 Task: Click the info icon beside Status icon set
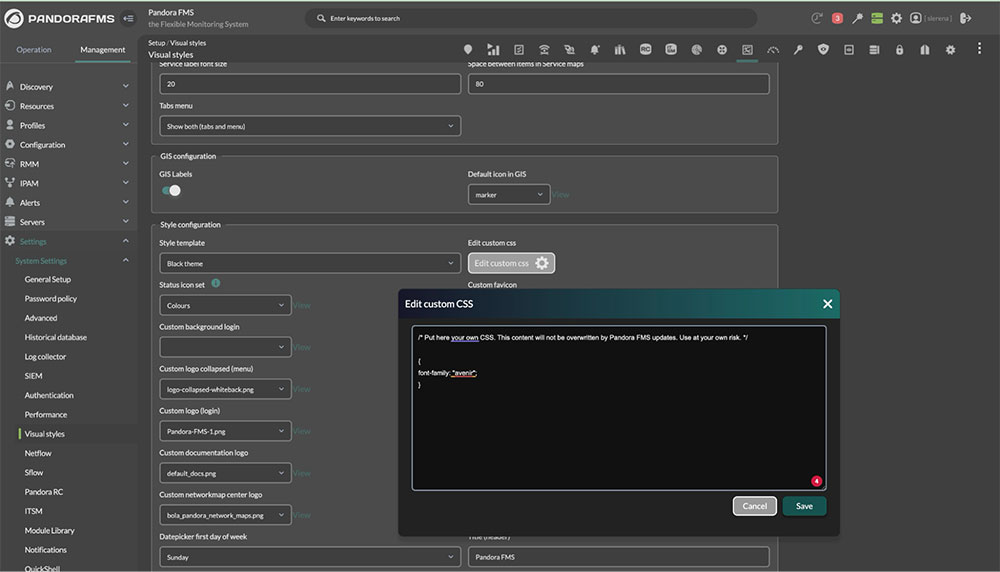(x=216, y=283)
